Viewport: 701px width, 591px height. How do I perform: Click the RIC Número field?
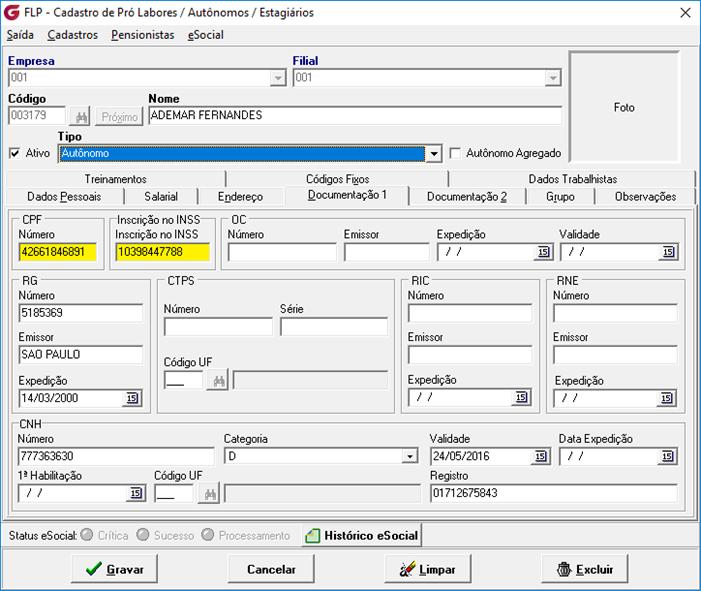pyautogui.click(x=470, y=313)
